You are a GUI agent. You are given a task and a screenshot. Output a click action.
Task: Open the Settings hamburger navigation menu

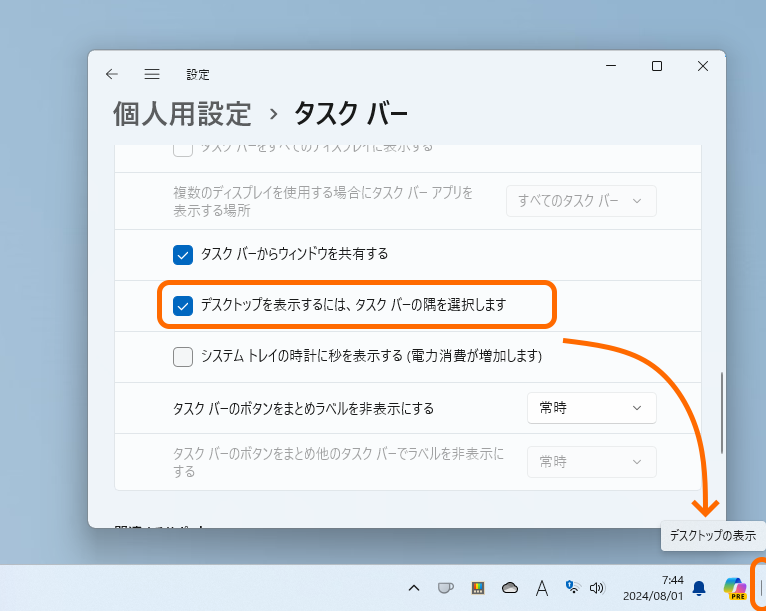(152, 74)
